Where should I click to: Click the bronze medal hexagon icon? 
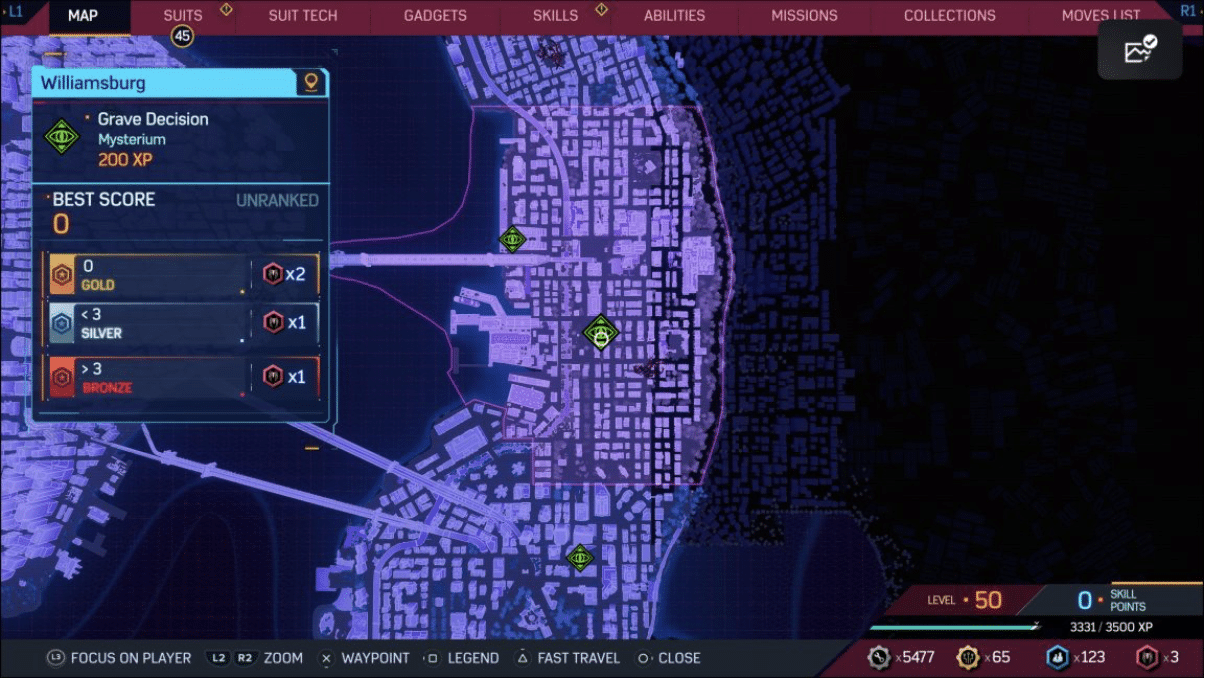(x=62, y=377)
